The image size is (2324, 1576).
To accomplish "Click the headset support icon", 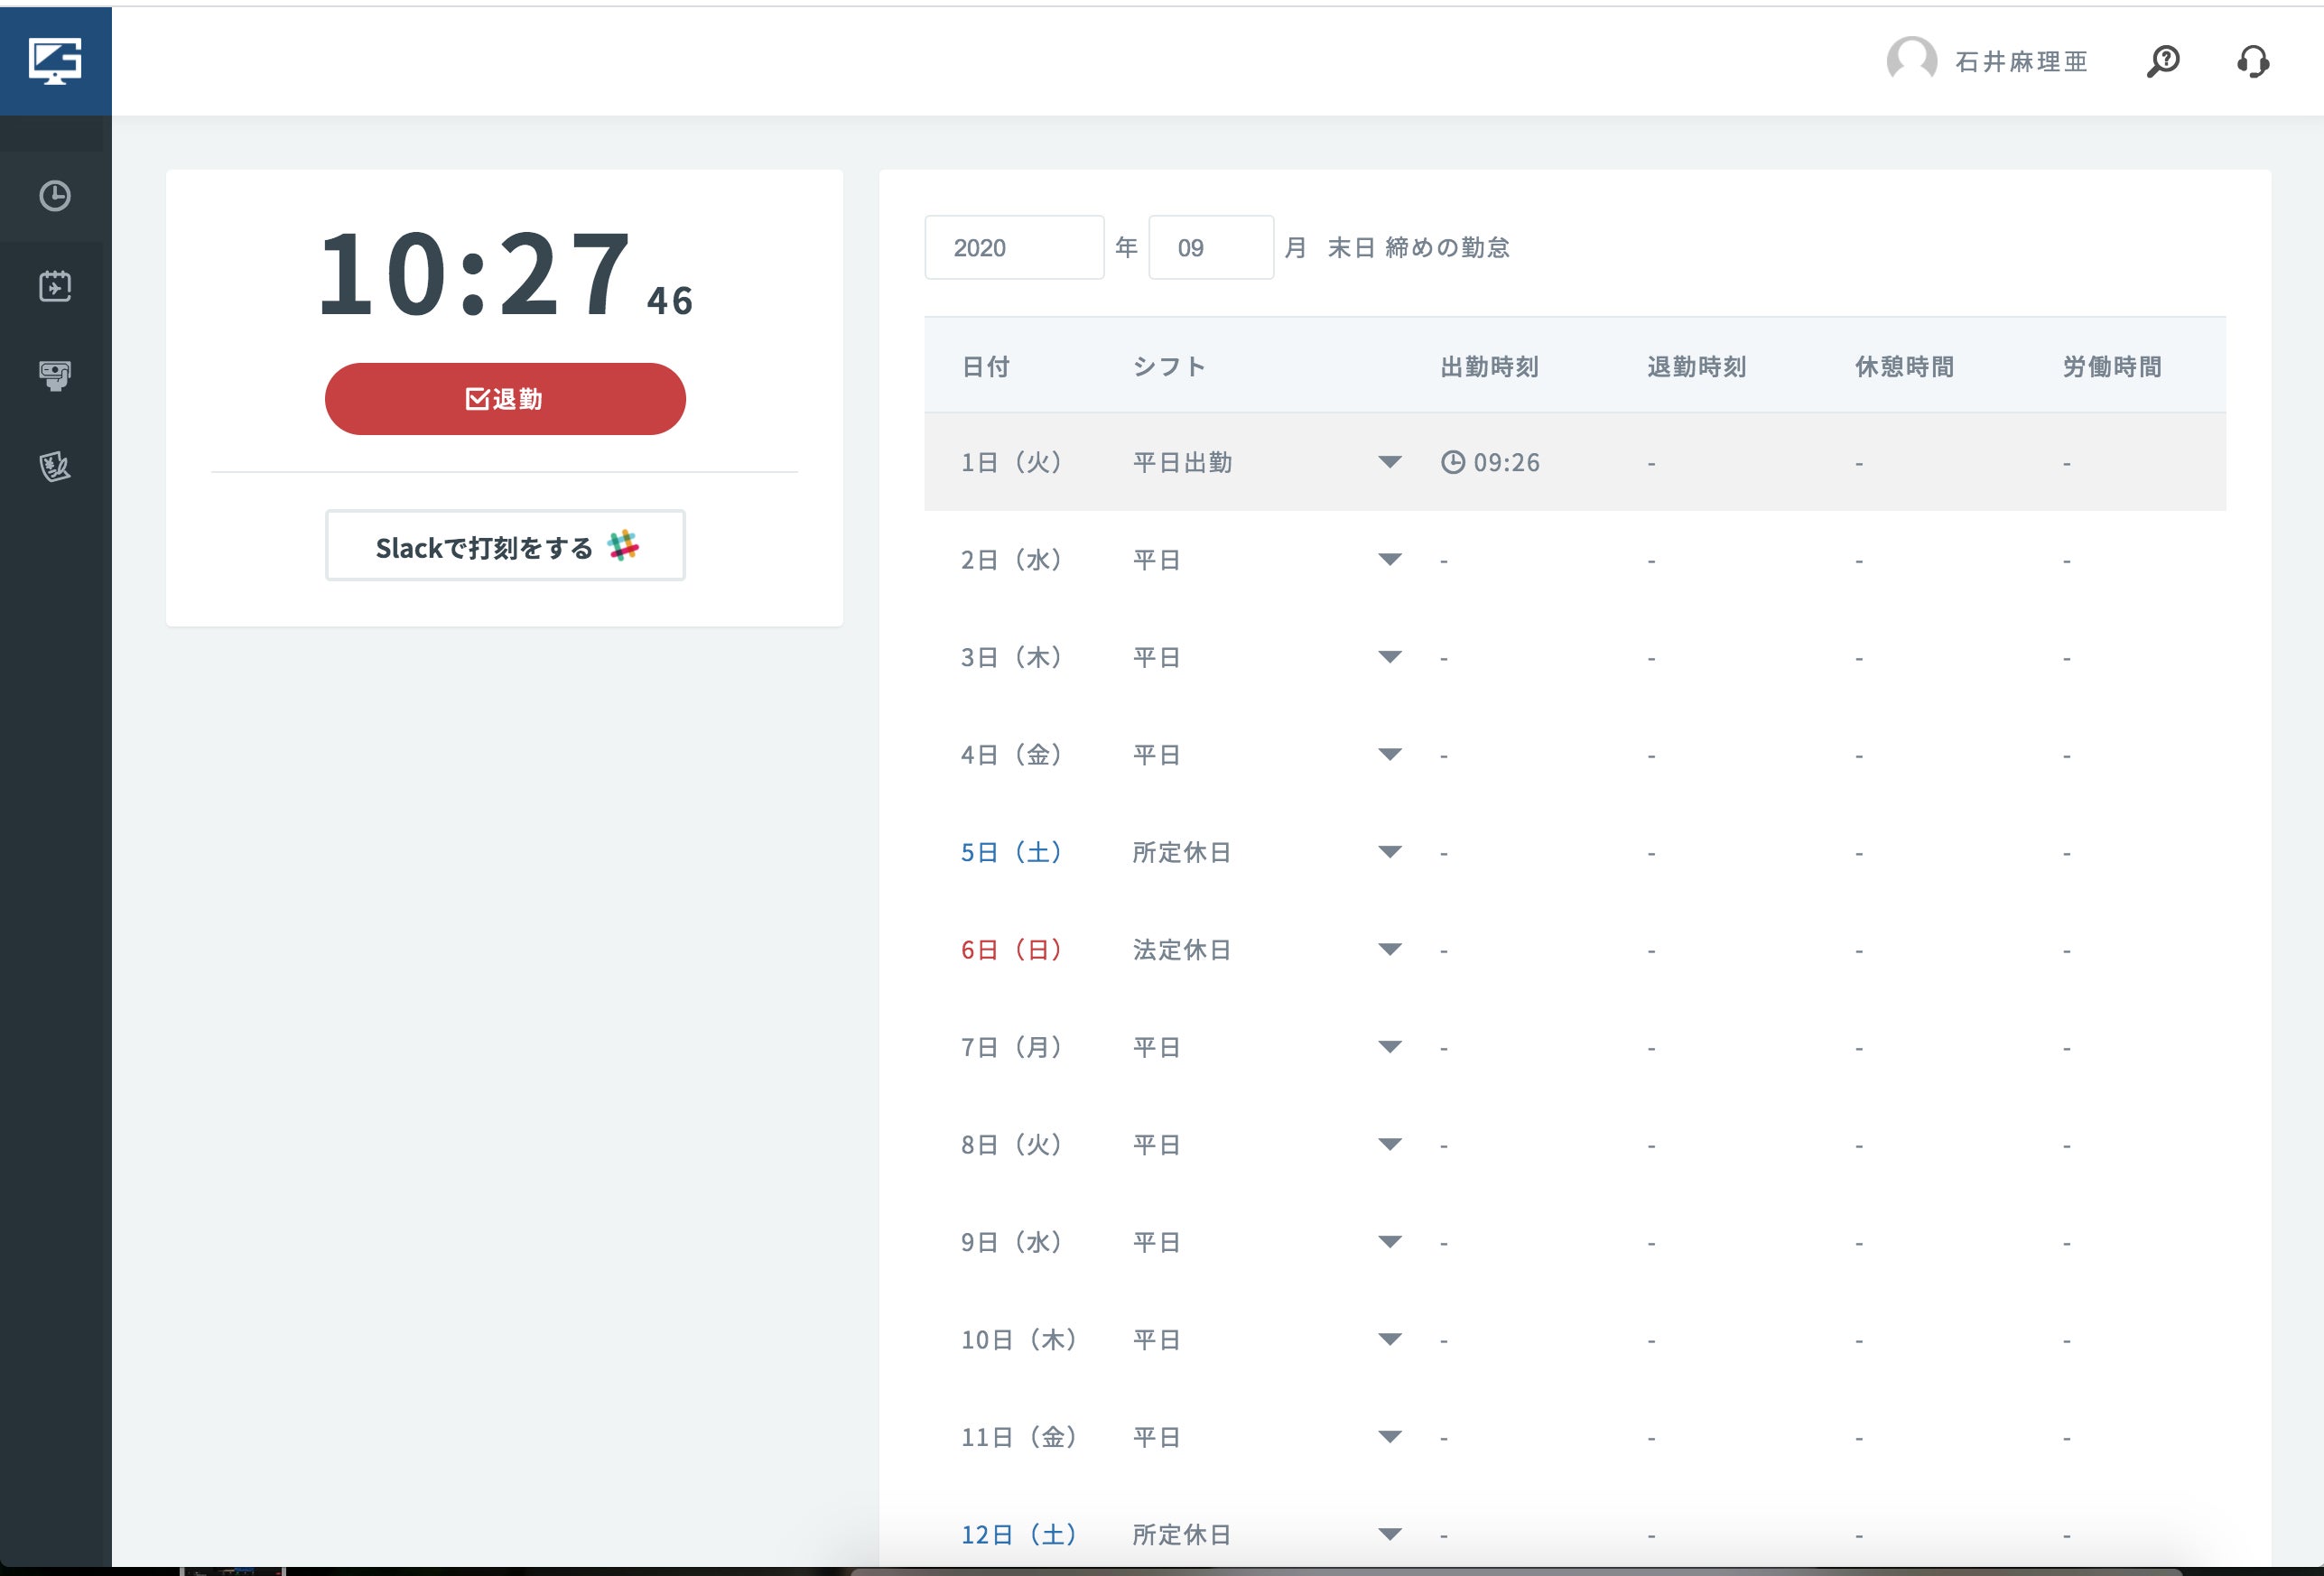I will pyautogui.click(x=2253, y=61).
